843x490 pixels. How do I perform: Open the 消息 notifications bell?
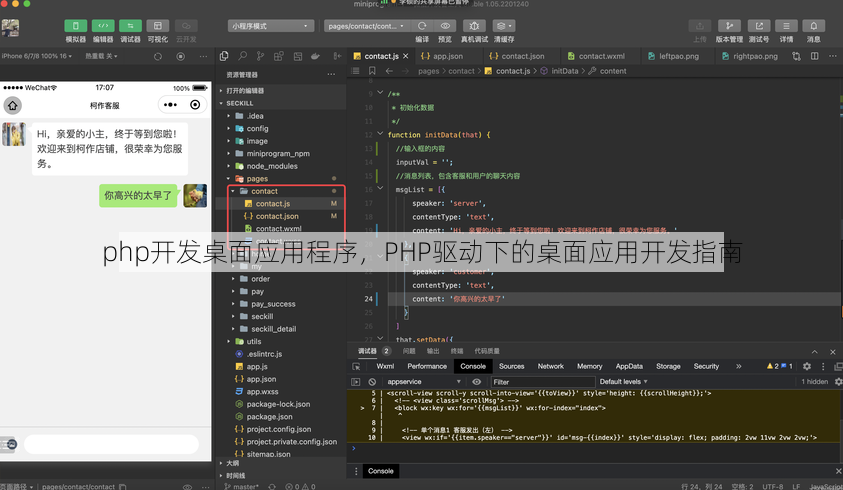(x=813, y=26)
